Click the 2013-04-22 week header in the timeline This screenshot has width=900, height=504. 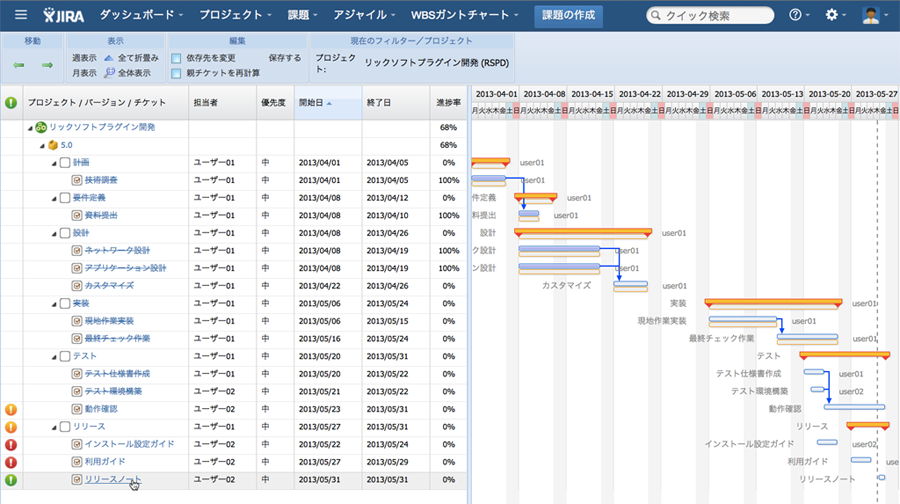pyautogui.click(x=639, y=94)
